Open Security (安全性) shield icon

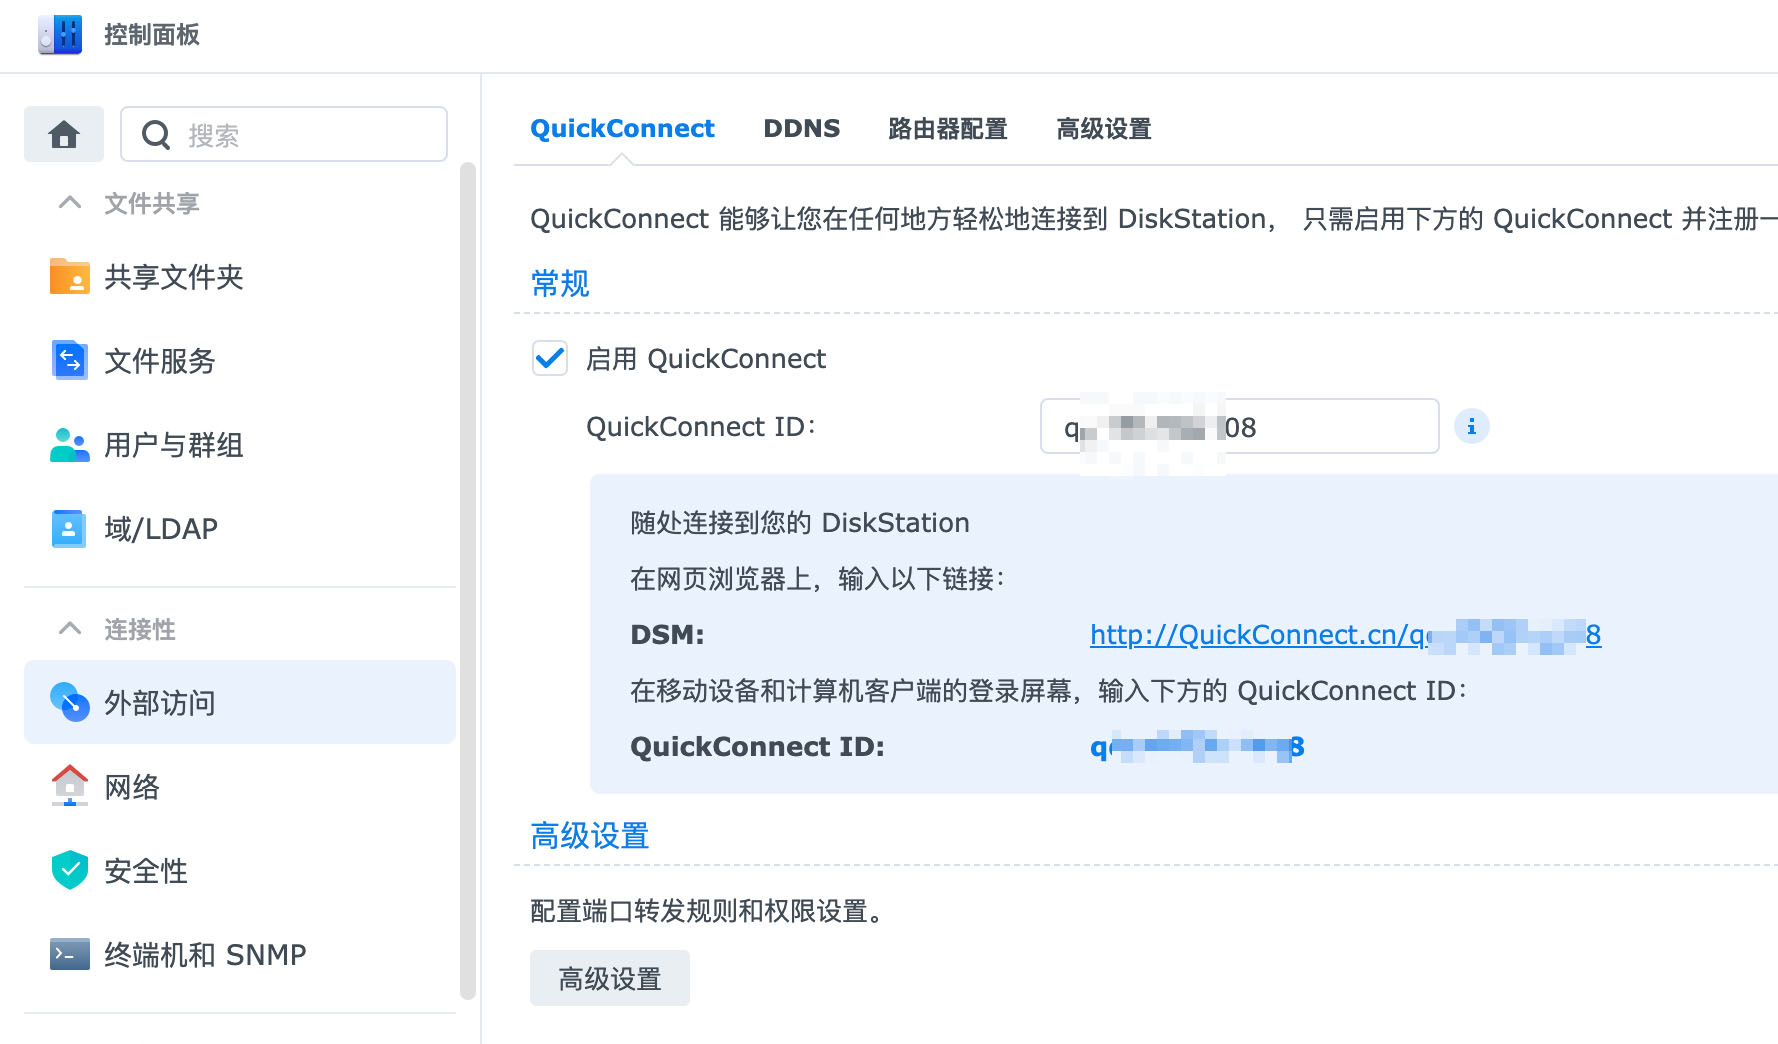tap(69, 871)
